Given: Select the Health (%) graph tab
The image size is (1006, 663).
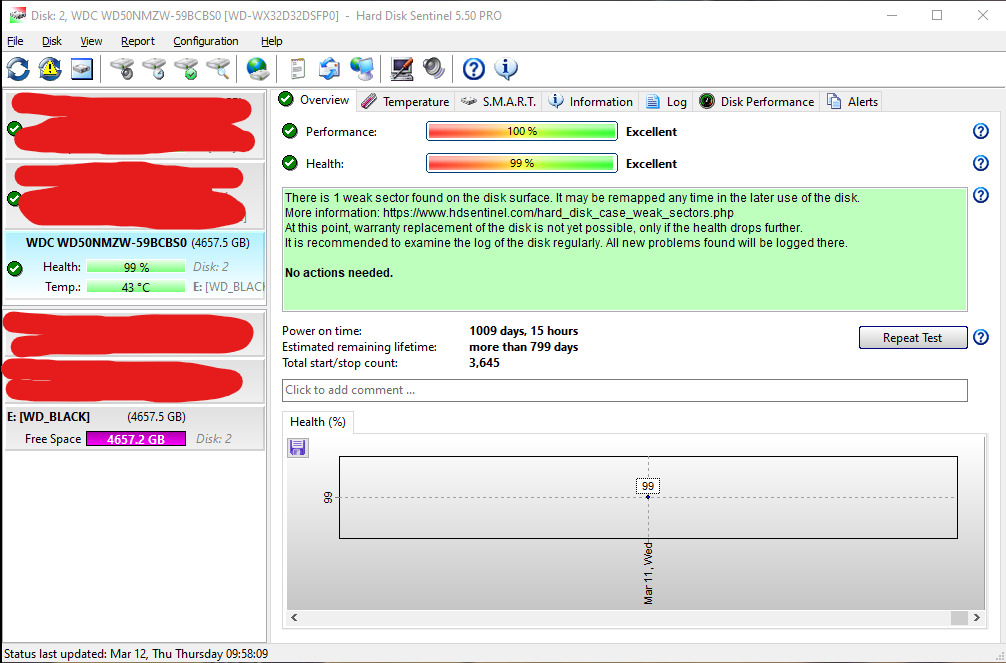Looking at the screenshot, I should 318,422.
